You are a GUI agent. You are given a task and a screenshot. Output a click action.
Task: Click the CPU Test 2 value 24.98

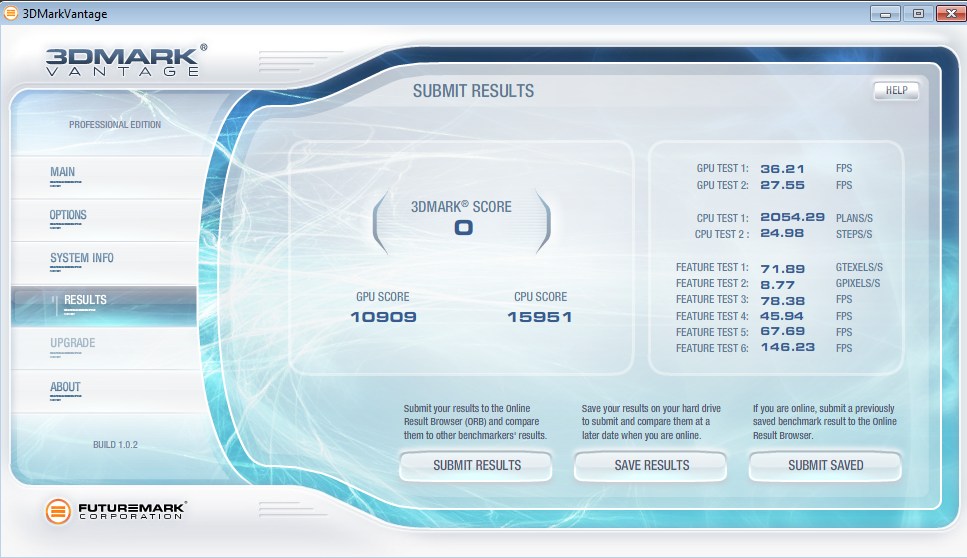[x=781, y=233]
